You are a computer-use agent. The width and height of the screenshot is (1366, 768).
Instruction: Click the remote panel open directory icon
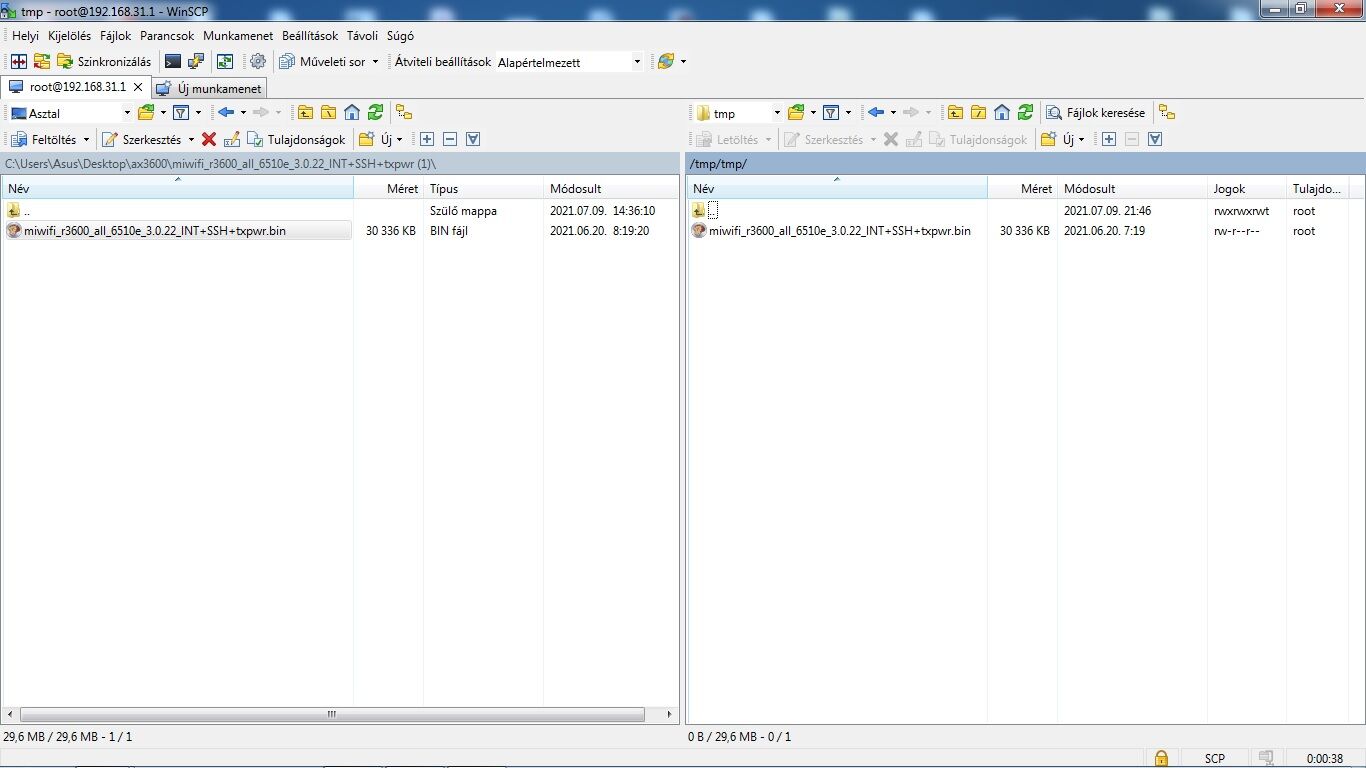click(796, 113)
